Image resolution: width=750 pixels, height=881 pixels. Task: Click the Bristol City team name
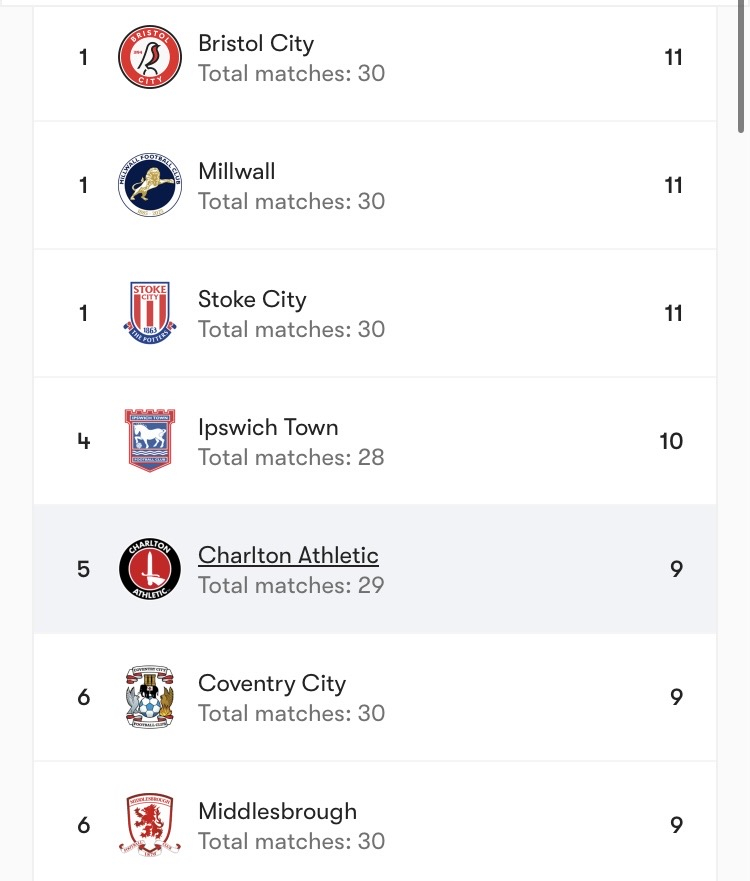click(x=256, y=43)
